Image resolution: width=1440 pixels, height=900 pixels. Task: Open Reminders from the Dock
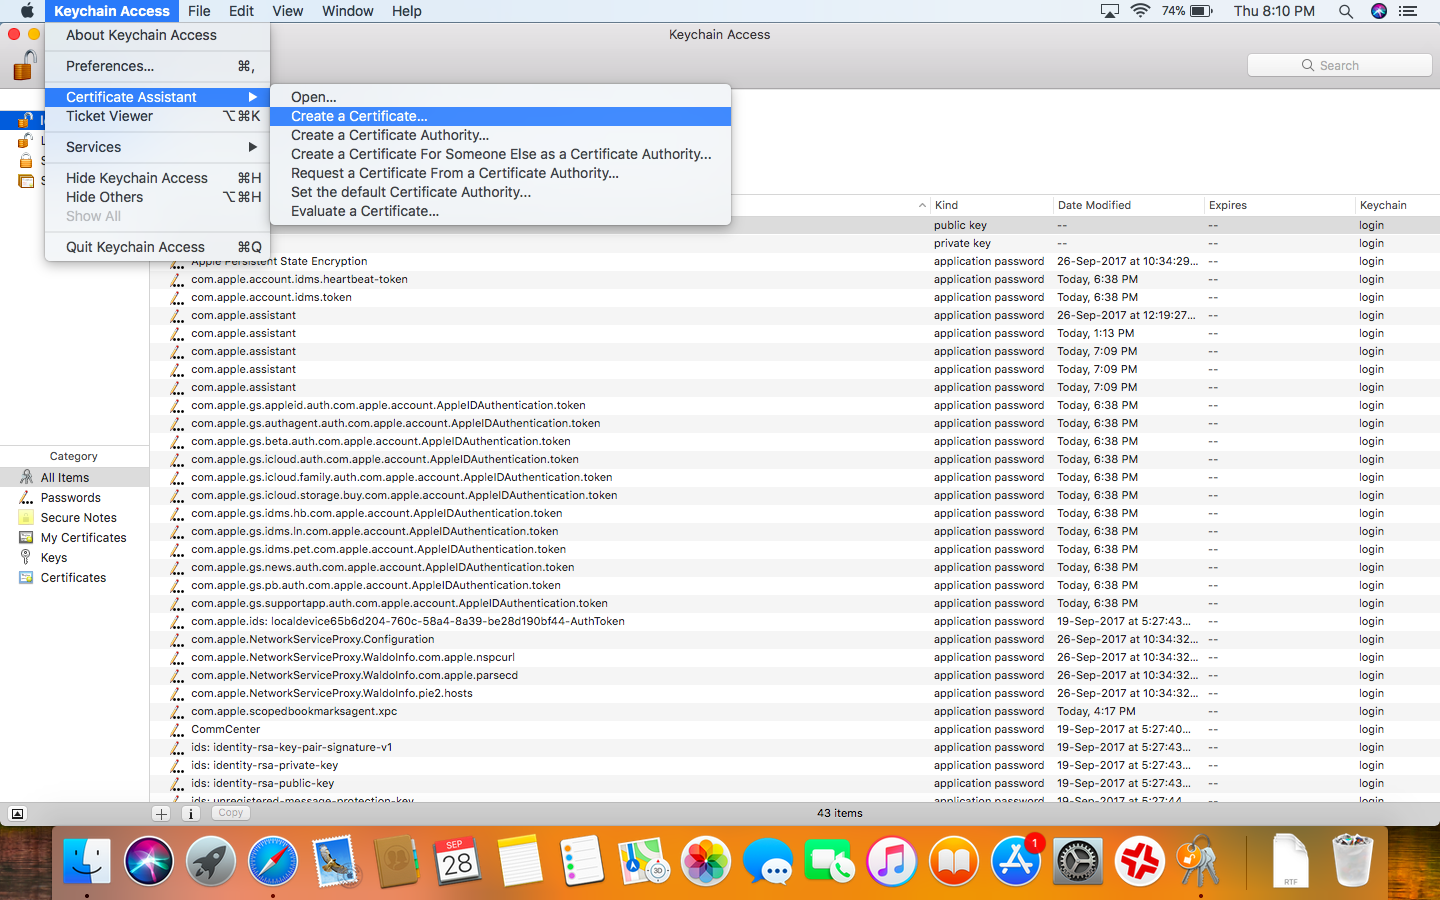(582, 861)
